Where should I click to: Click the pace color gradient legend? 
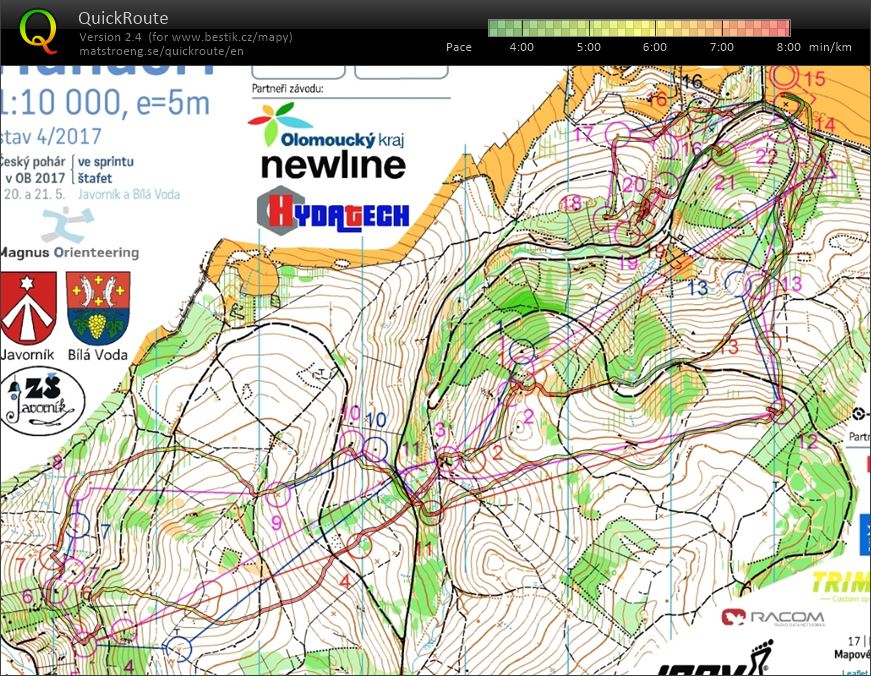pyautogui.click(x=639, y=28)
